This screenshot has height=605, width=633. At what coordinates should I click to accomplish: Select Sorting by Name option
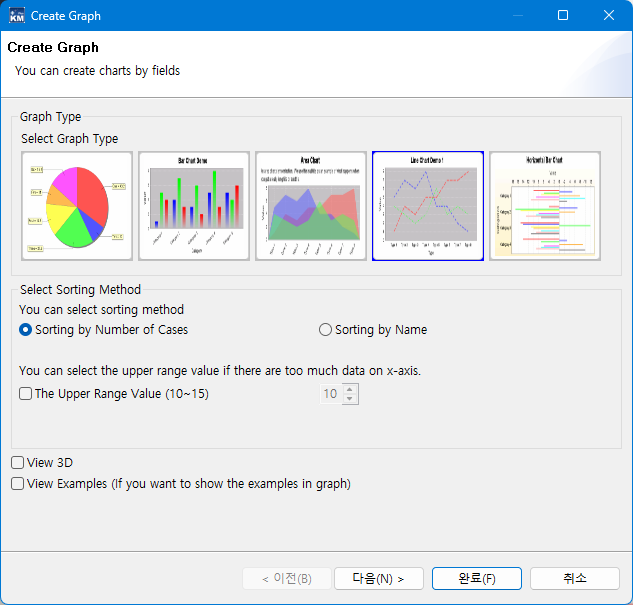tap(325, 330)
